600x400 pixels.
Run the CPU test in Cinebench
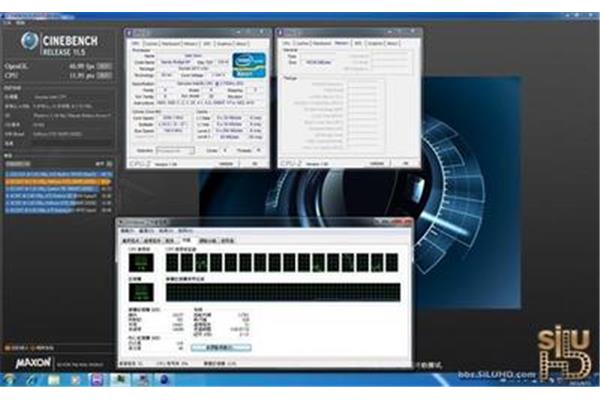pyautogui.click(x=104, y=75)
